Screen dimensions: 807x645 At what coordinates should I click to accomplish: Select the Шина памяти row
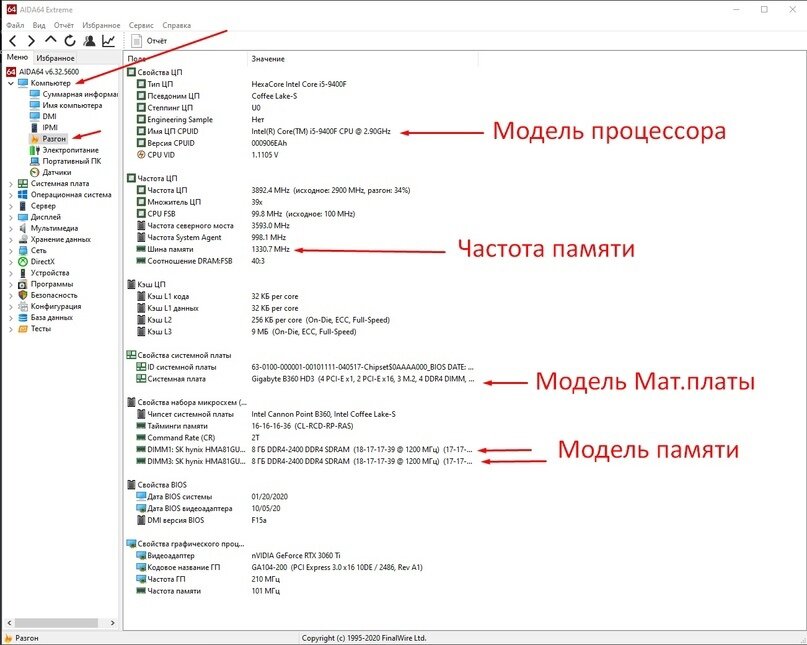click(299, 249)
